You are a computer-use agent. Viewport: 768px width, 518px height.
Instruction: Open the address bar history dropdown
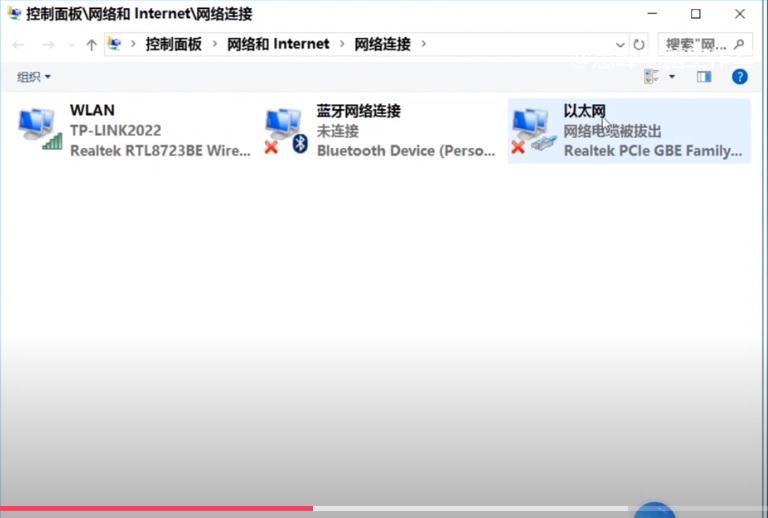(x=620, y=45)
